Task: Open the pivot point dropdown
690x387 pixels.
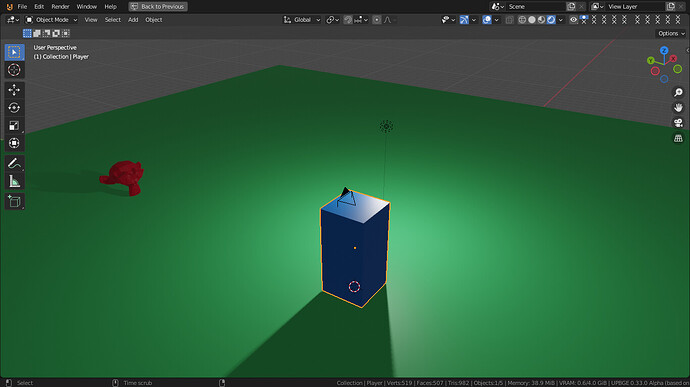Action: (332, 20)
